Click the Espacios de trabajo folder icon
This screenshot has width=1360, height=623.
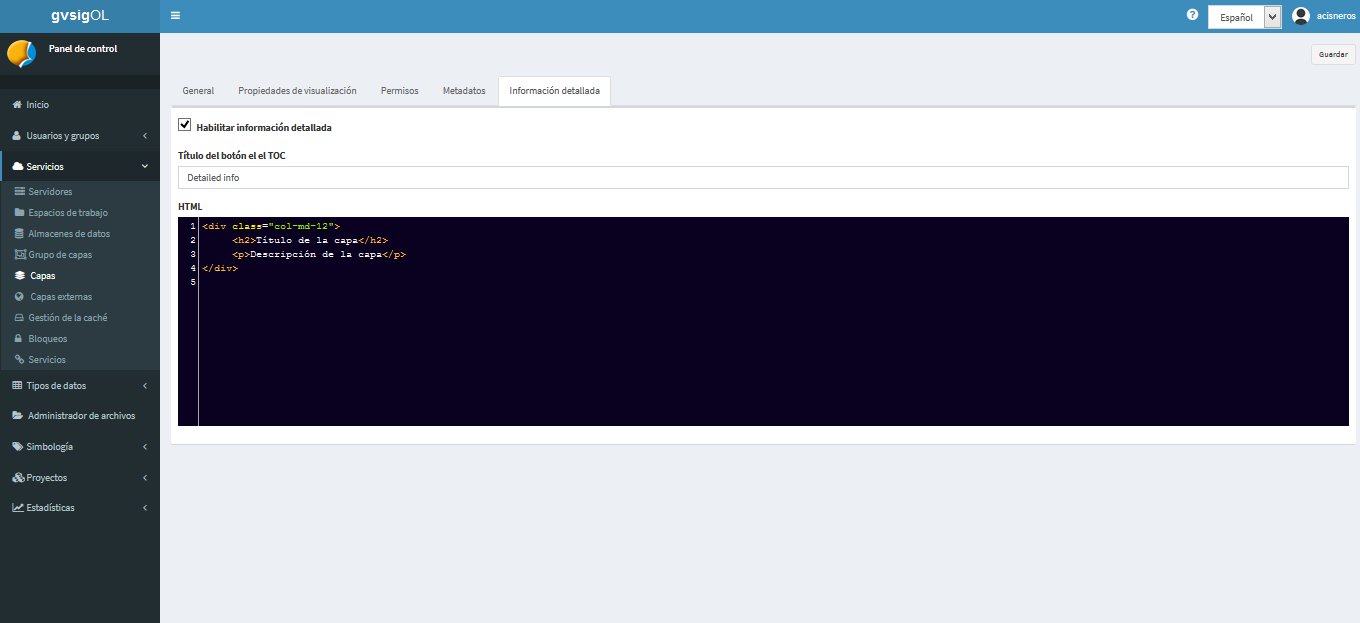pos(20,213)
